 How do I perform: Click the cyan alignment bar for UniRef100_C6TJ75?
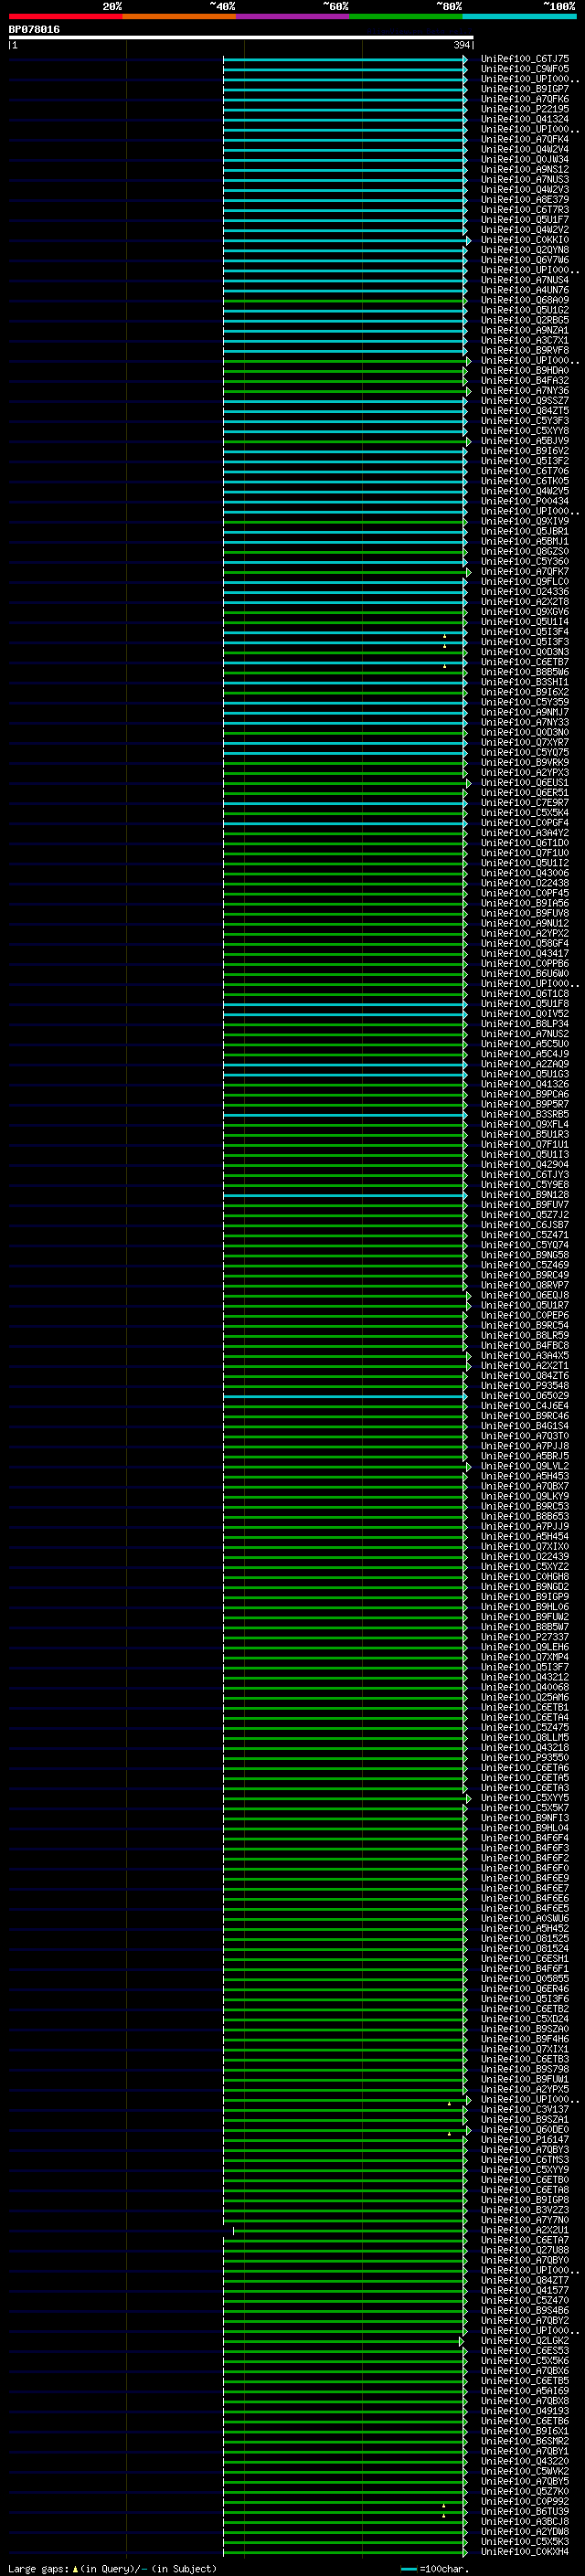coord(345,59)
